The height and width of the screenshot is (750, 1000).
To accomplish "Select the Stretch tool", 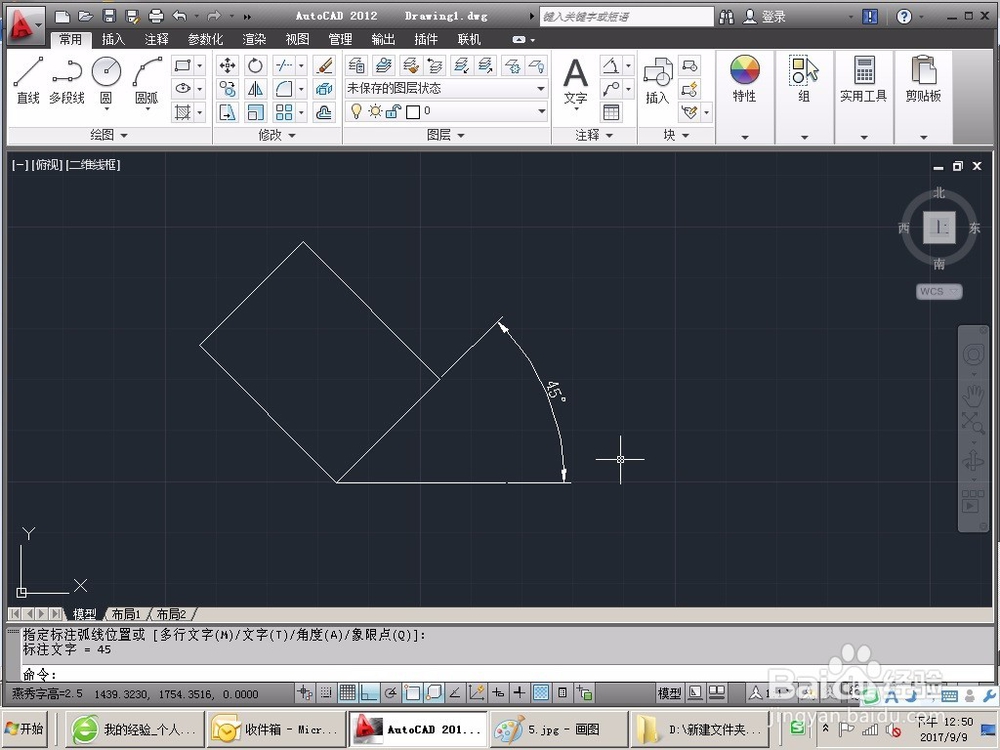I will [227, 112].
